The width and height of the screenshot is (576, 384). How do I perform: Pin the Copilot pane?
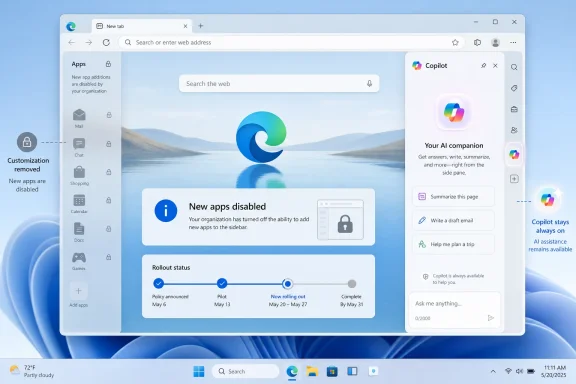tap(483, 65)
